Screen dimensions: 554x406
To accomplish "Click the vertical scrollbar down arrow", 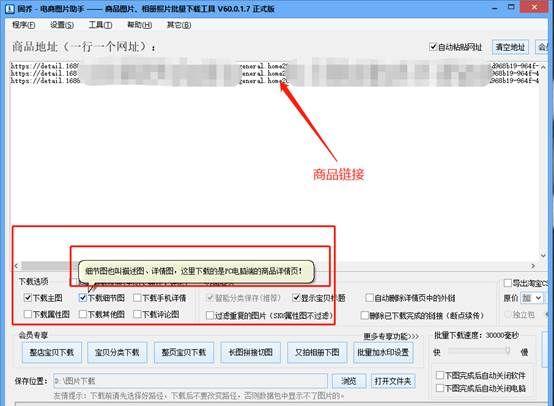I will [x=543, y=255].
